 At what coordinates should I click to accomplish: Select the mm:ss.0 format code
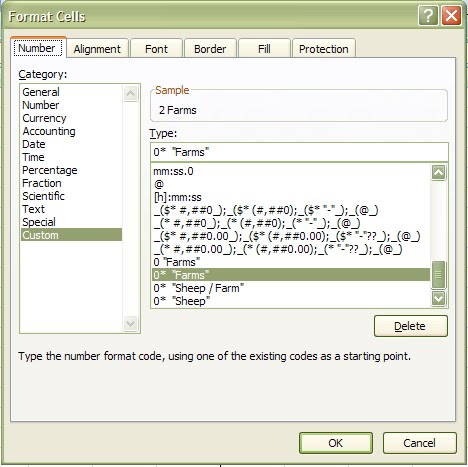(x=291, y=171)
